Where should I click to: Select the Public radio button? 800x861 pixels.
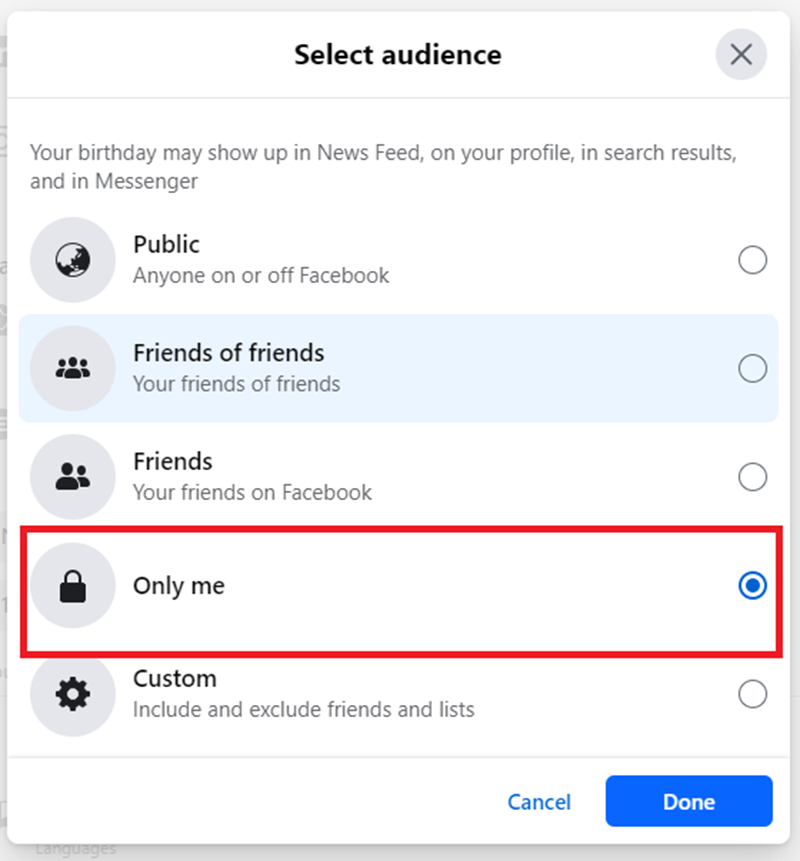click(x=752, y=261)
